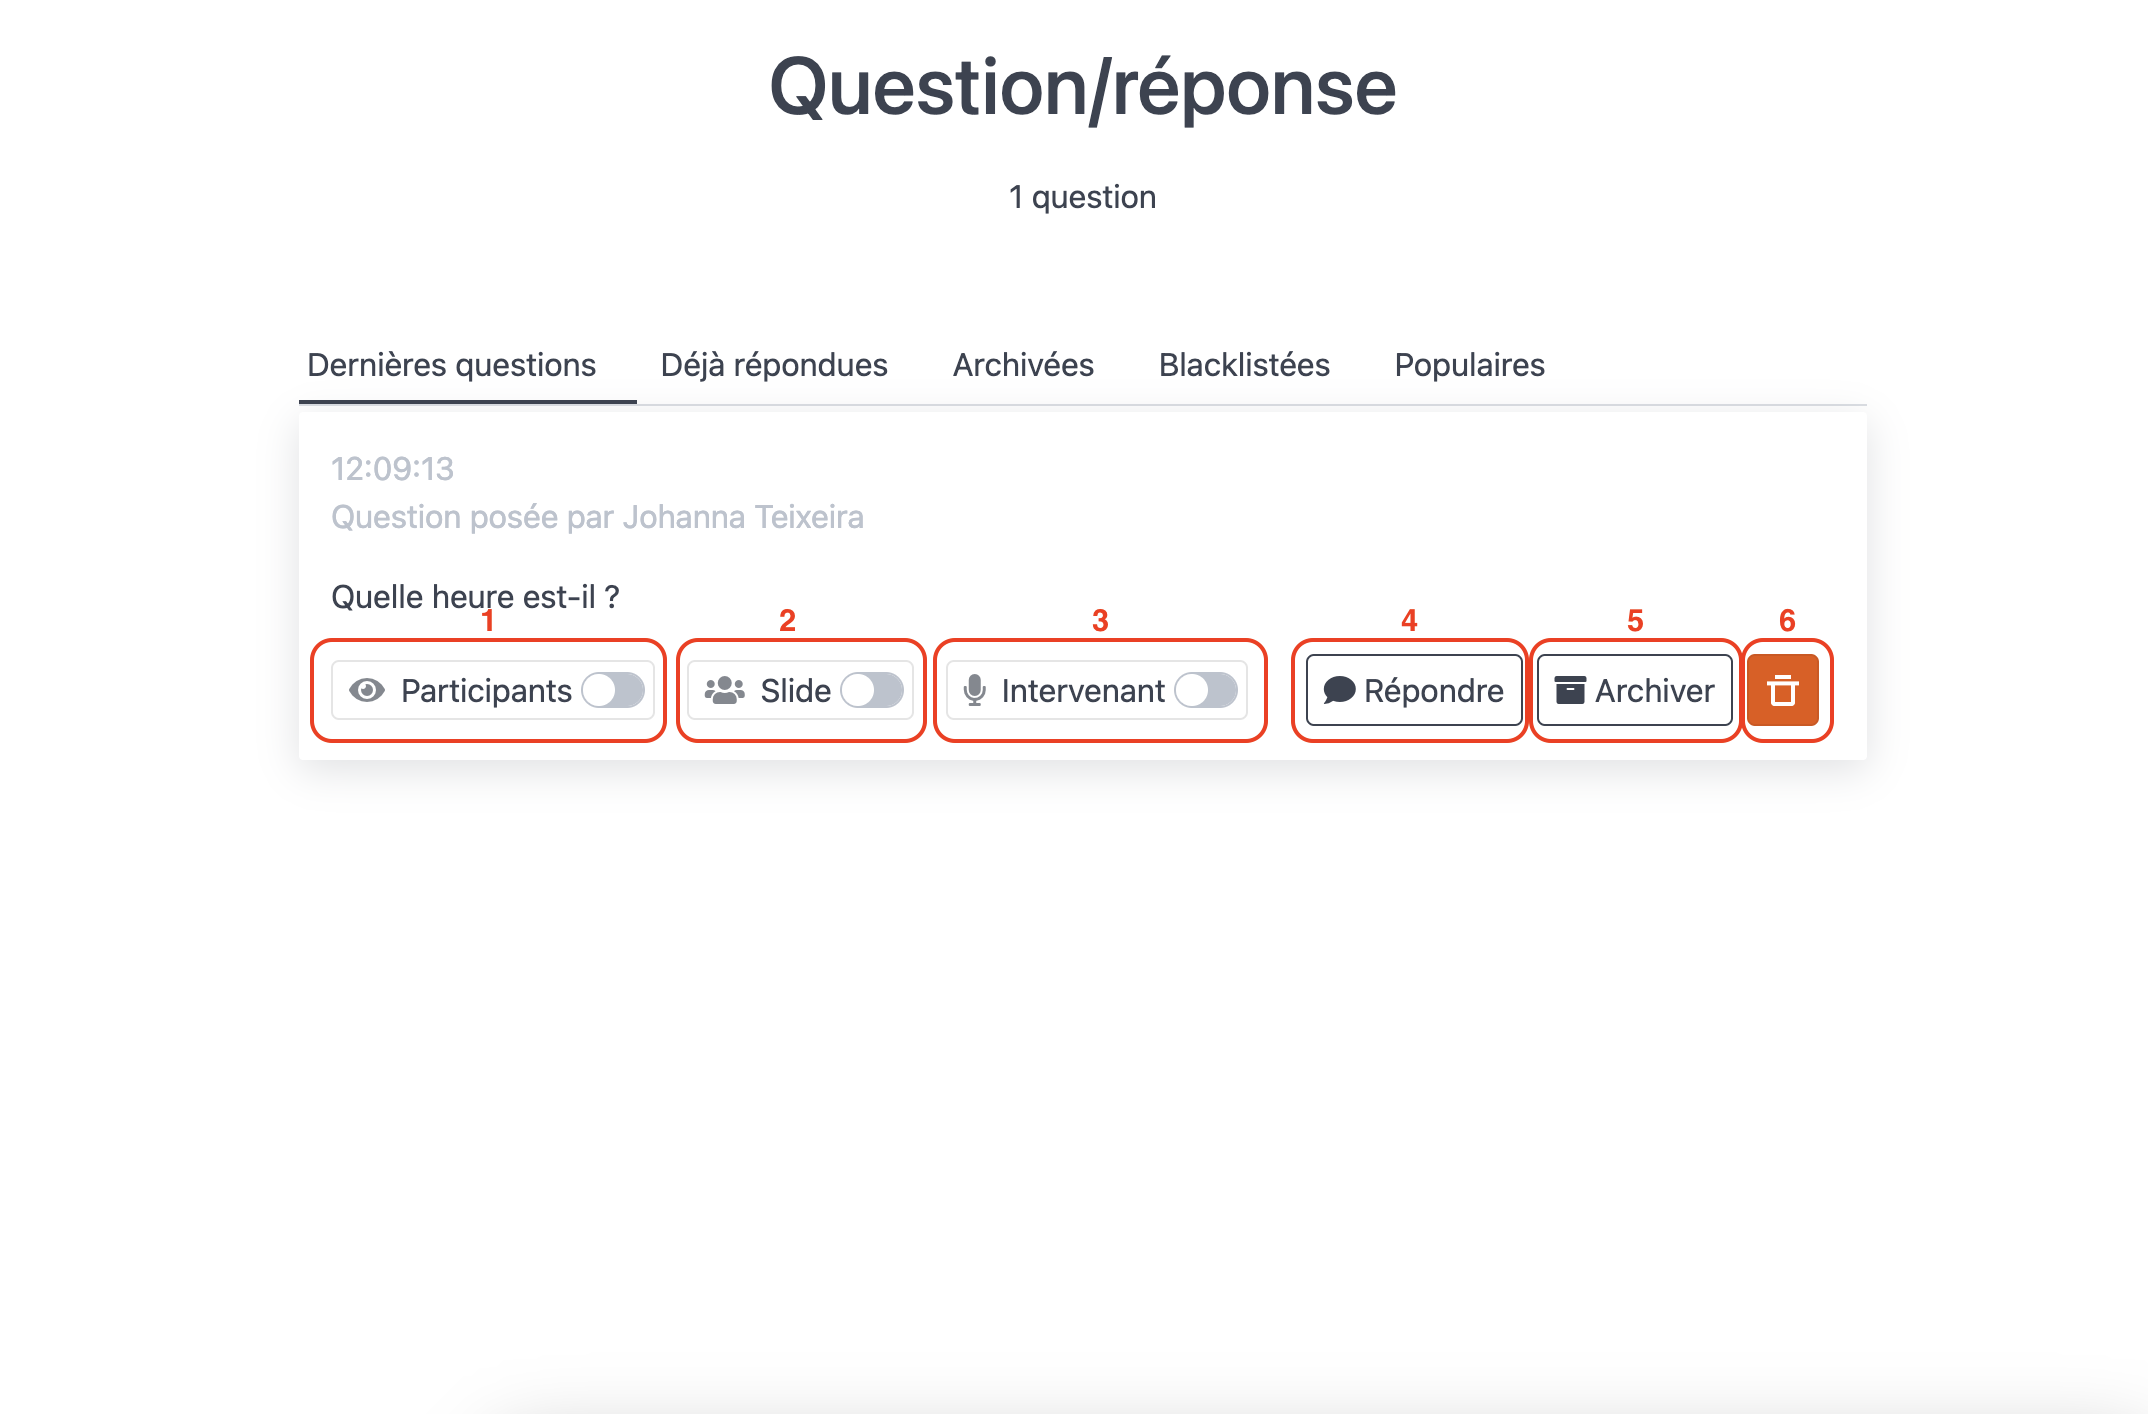Click the question text "Quelle heure est-il ?"

pyautogui.click(x=475, y=597)
